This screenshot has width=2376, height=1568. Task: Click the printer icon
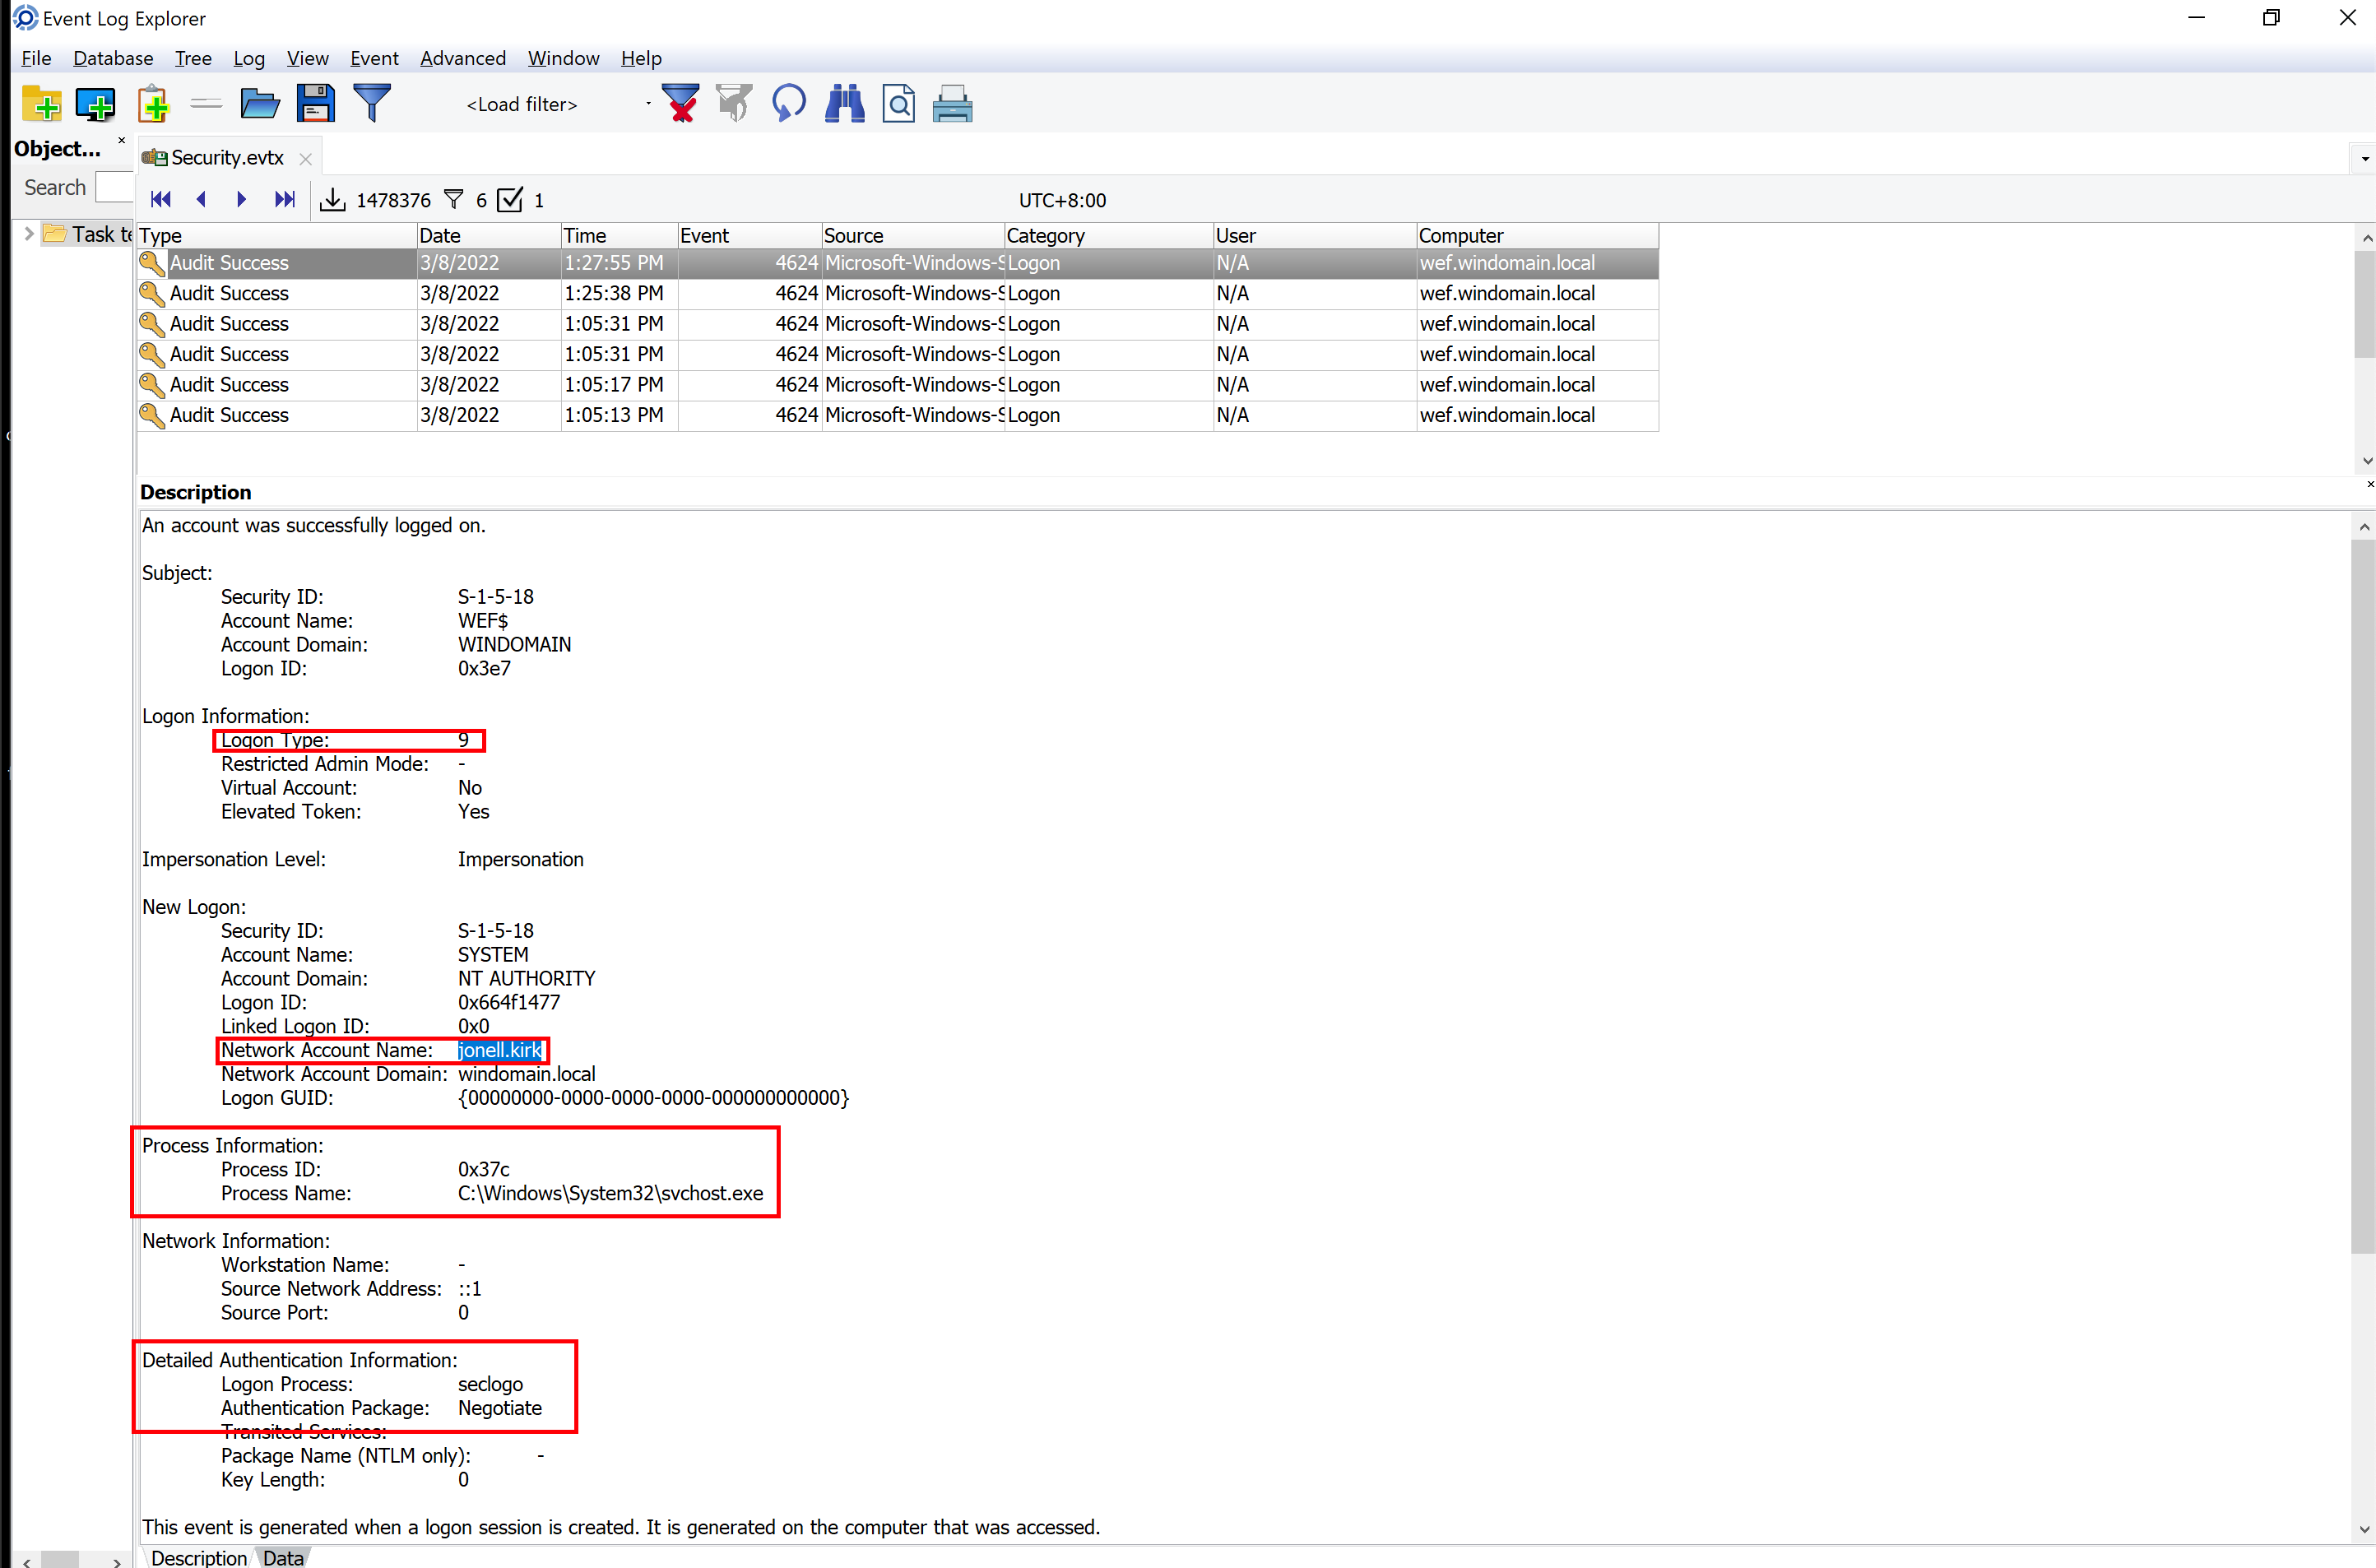coord(952,104)
